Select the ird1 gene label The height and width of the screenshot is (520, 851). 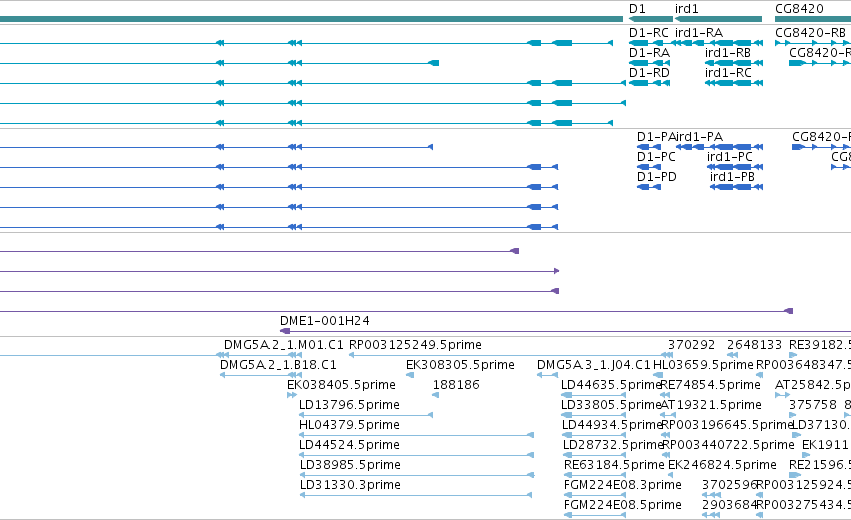(687, 9)
